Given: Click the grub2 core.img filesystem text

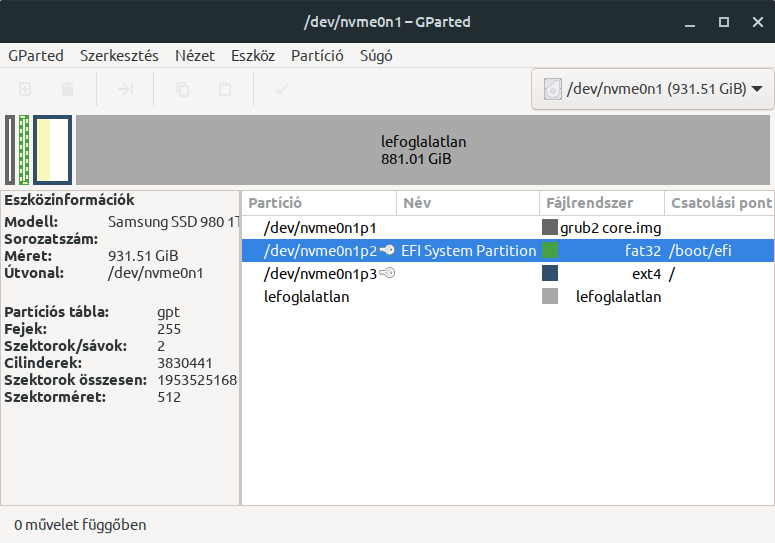Looking at the screenshot, I should coord(610,228).
